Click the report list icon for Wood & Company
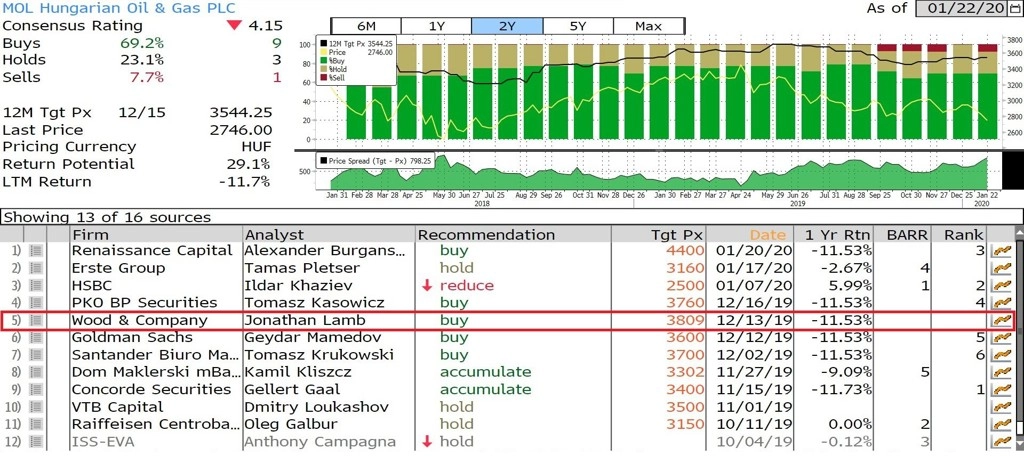Screen dimensions: 1024x456 coord(36,320)
